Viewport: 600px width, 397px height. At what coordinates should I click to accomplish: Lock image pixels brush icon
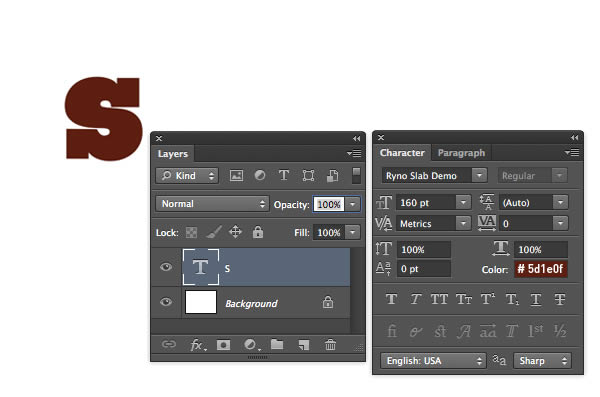tap(214, 232)
